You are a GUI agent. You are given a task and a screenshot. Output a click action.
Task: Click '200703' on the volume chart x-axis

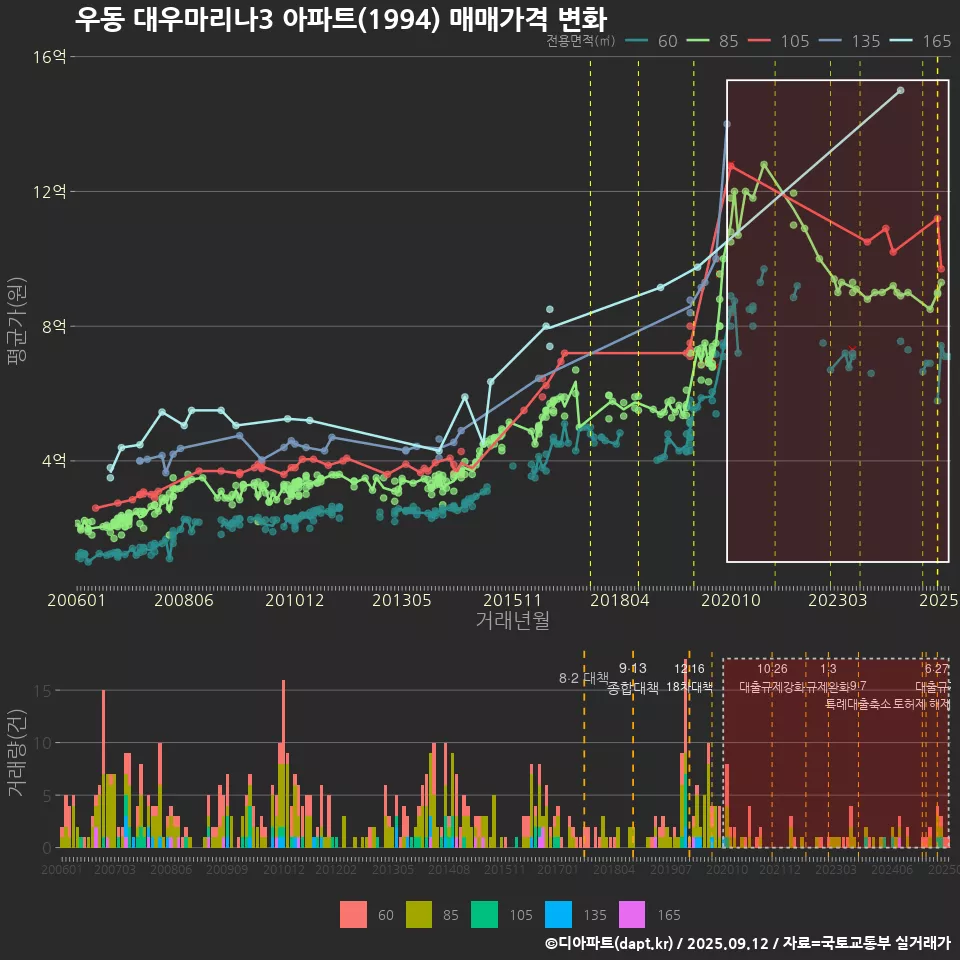tap(114, 869)
